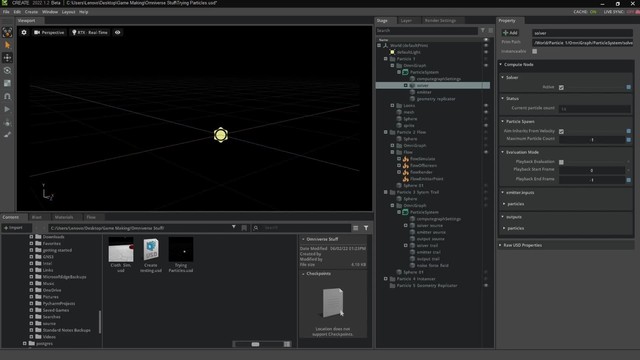
Task: Switch to the Layer tab
Action: (406, 20)
